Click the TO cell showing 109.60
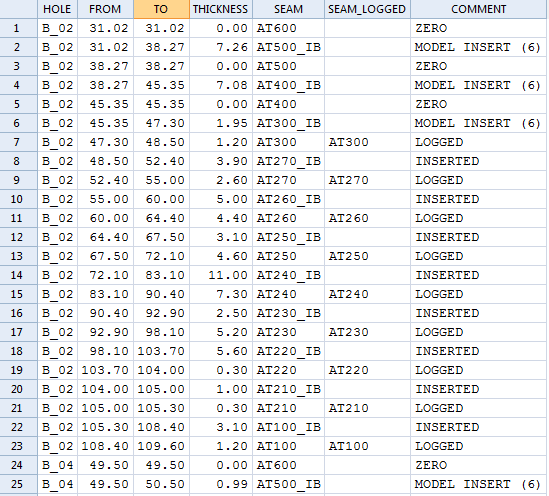Screen dimensions: 549x496 click(x=161, y=446)
